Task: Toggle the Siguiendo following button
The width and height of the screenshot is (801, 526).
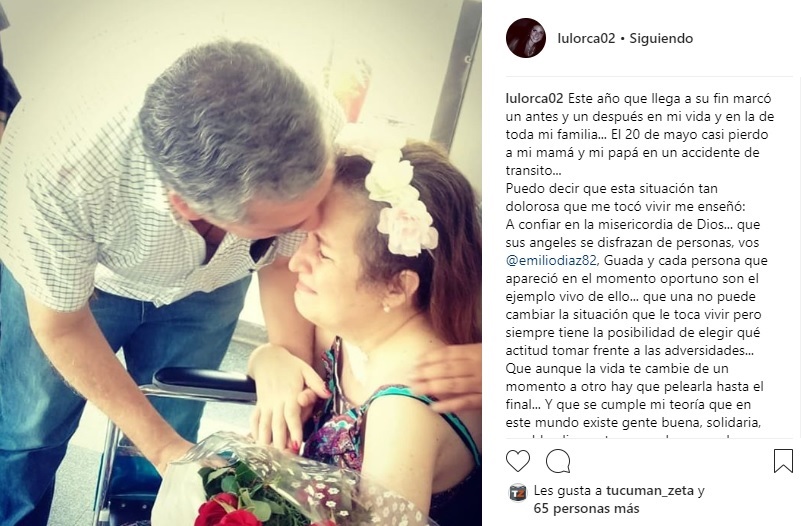Action: (x=661, y=38)
